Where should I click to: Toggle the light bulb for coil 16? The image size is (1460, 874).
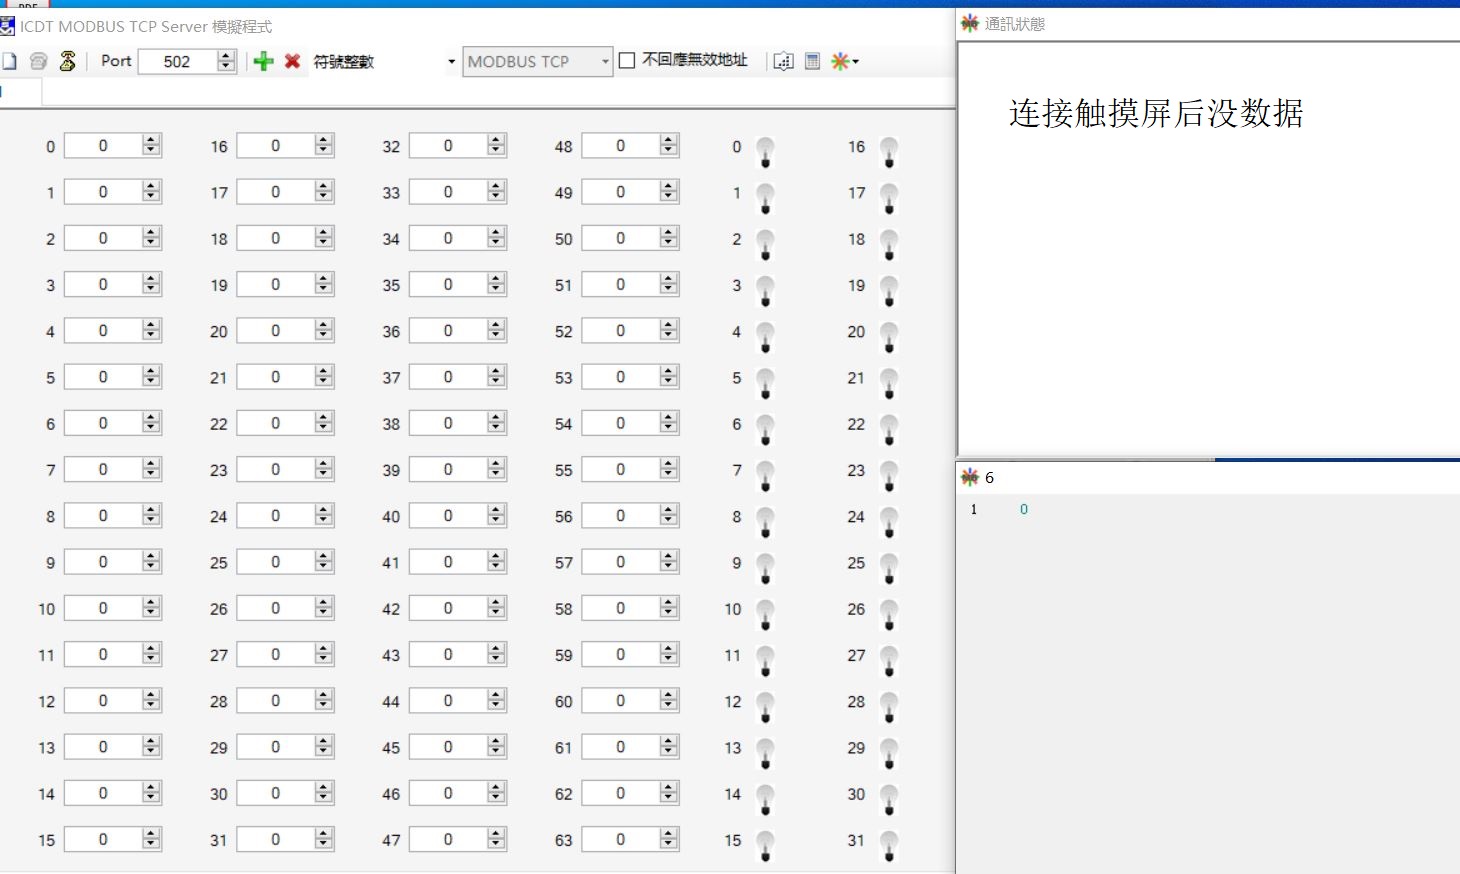[889, 151]
